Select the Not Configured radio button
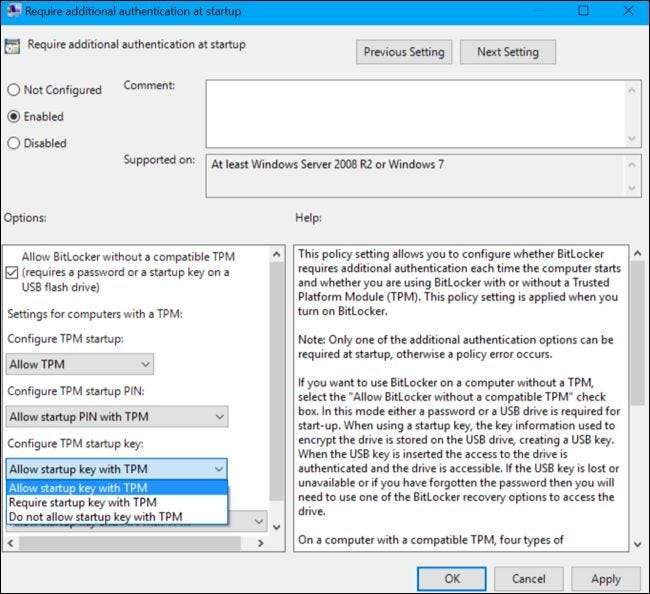 point(13,90)
